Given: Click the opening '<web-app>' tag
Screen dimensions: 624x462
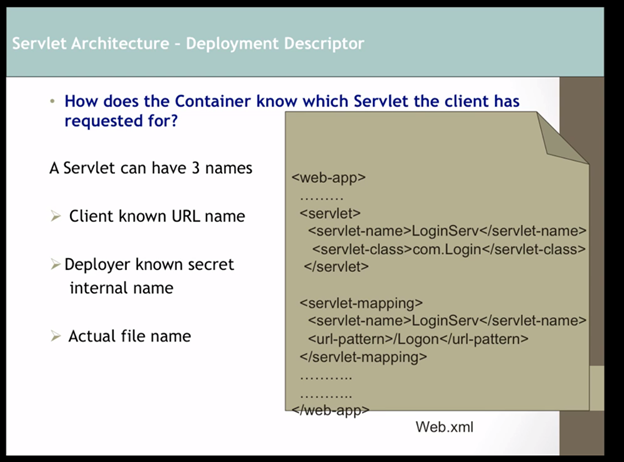Looking at the screenshot, I should (x=328, y=177).
